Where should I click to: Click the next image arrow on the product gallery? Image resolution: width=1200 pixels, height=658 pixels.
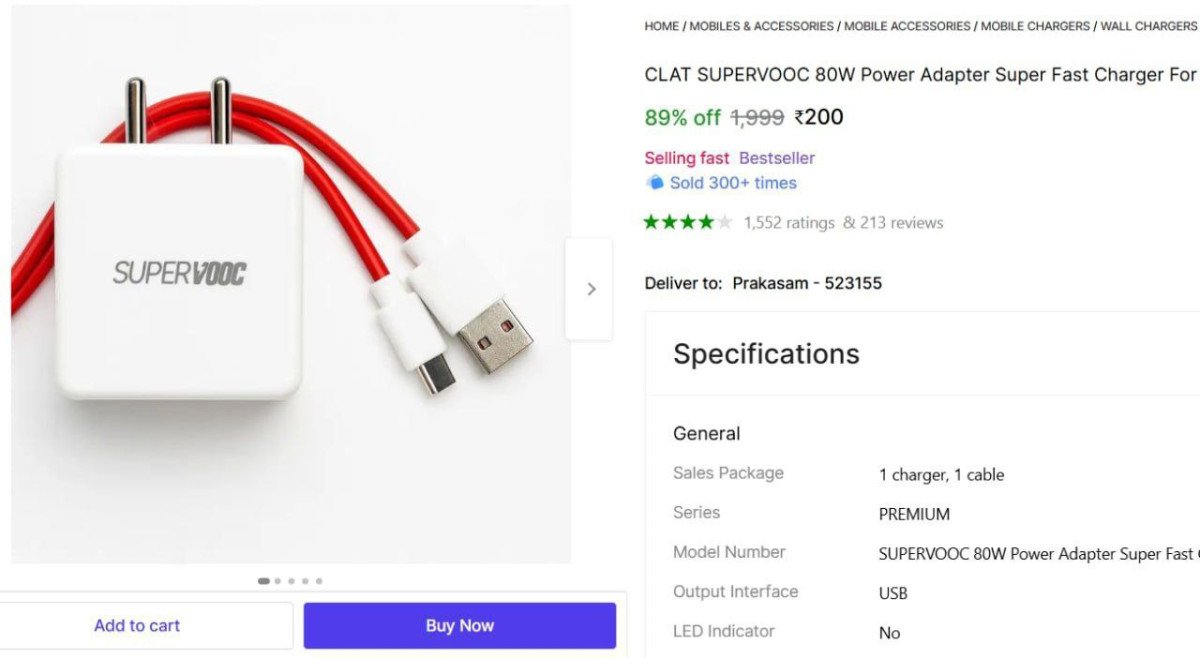590,289
